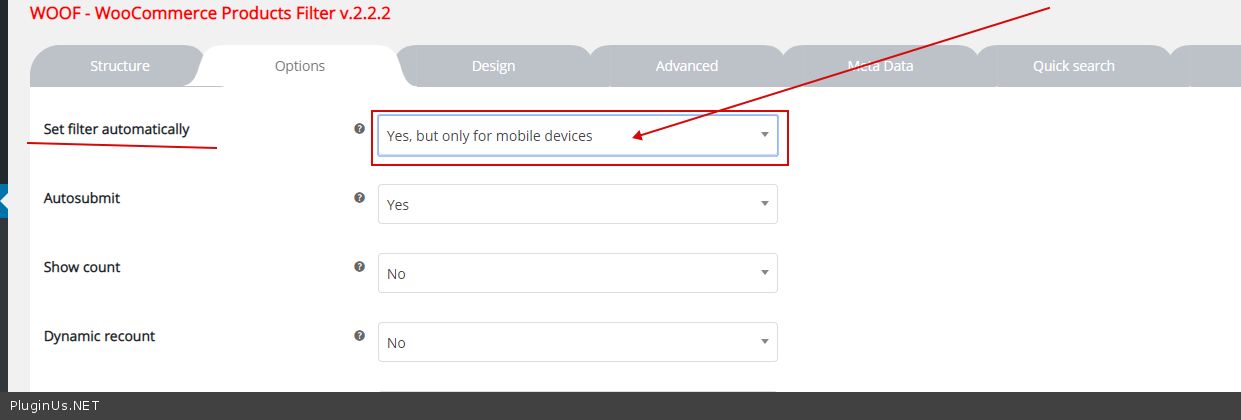Switch to the Meta Data tab
The width and height of the screenshot is (1241, 420).
point(880,66)
